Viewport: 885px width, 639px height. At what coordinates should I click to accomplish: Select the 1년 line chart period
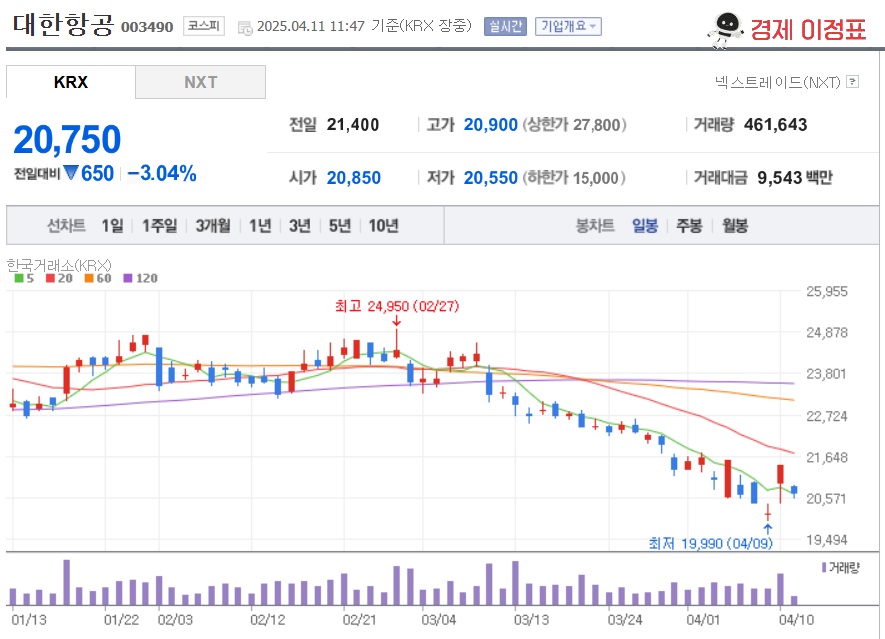260,226
